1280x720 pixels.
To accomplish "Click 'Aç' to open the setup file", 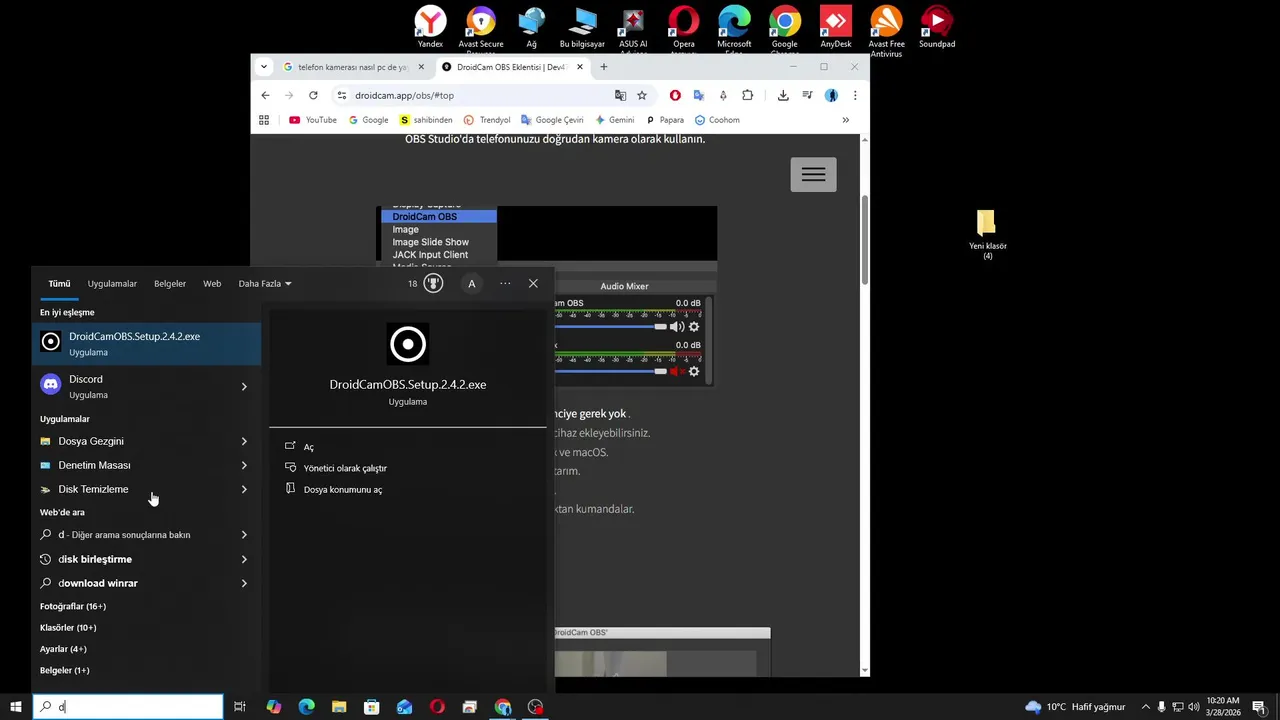I will point(309,447).
